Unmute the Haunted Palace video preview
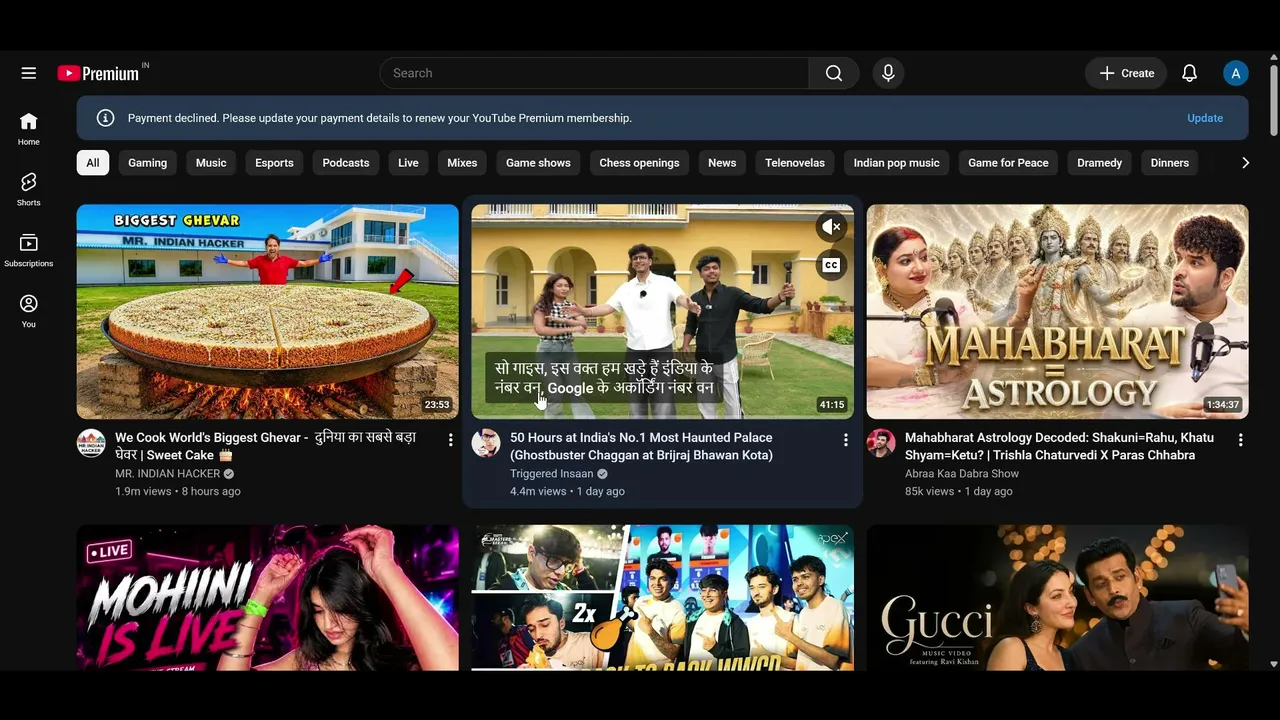This screenshot has width=1280, height=720. pos(831,227)
